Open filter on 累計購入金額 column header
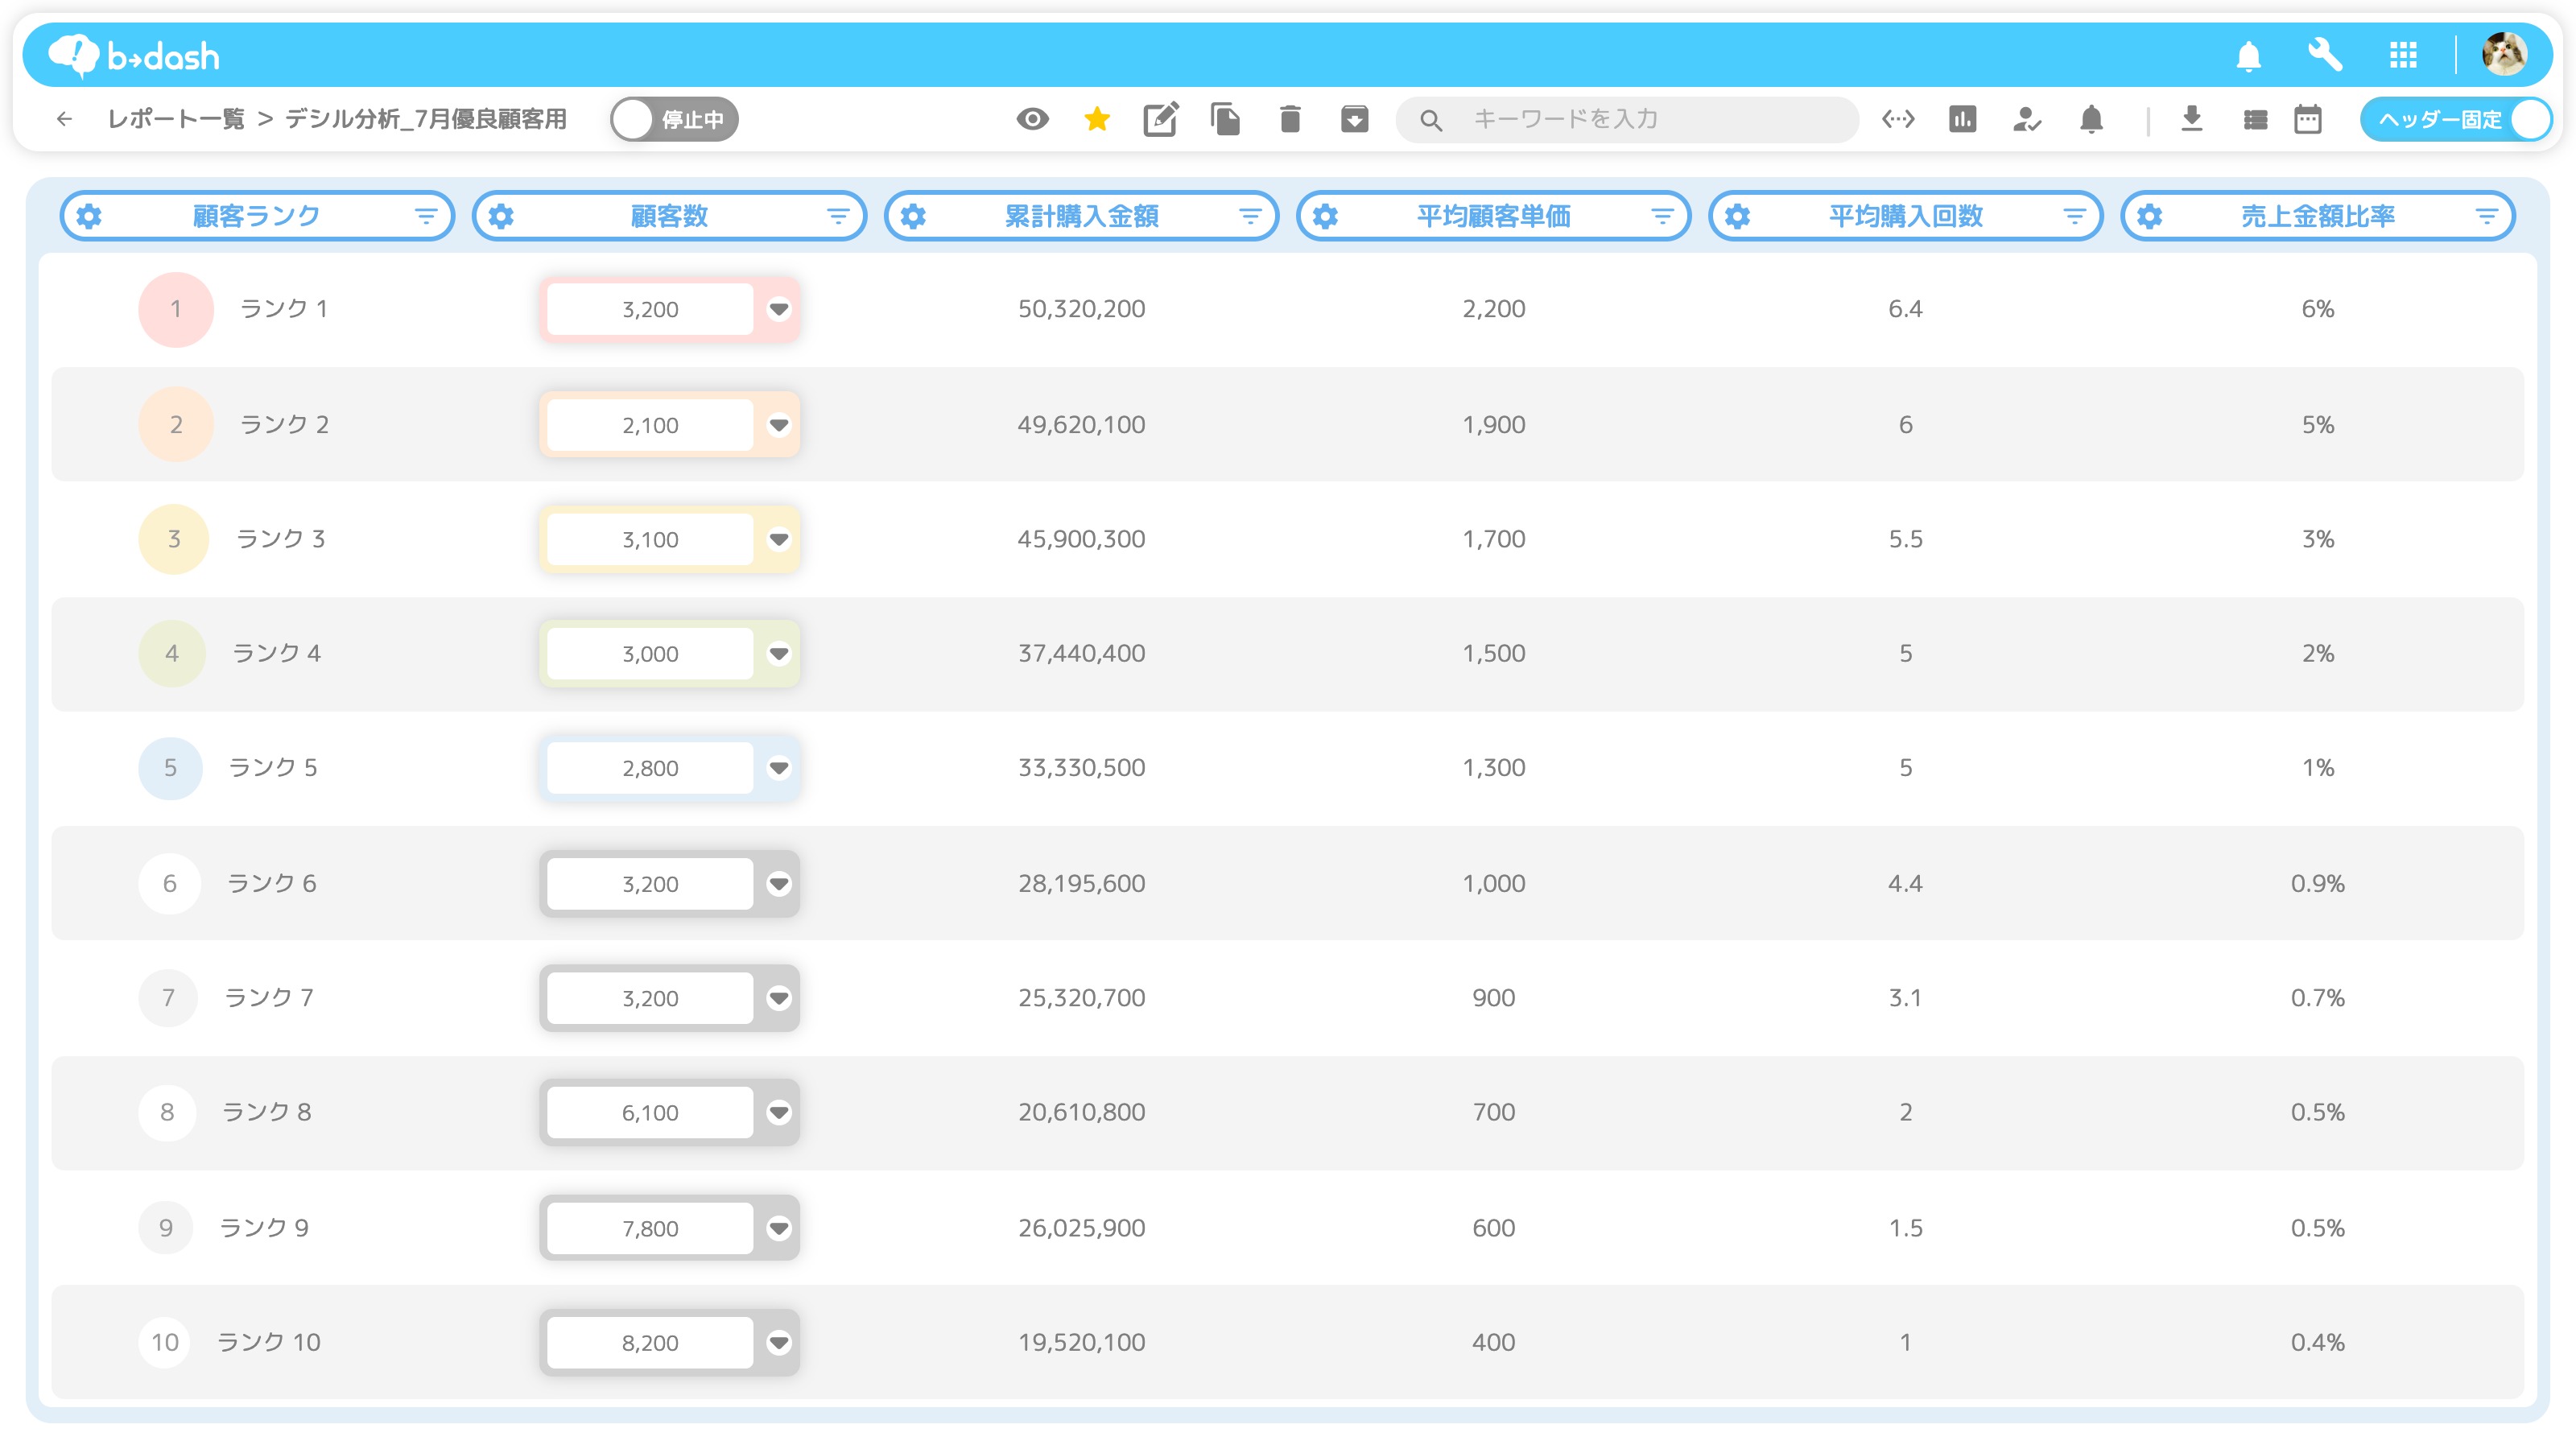Image resolution: width=2576 pixels, height=1449 pixels. (x=1250, y=216)
